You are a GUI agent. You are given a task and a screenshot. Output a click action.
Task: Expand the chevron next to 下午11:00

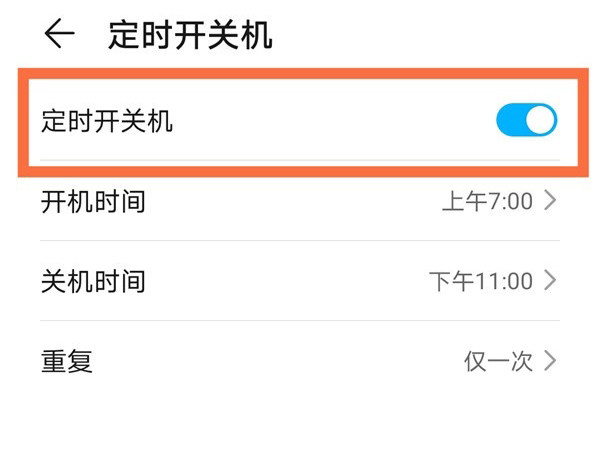coord(549,282)
